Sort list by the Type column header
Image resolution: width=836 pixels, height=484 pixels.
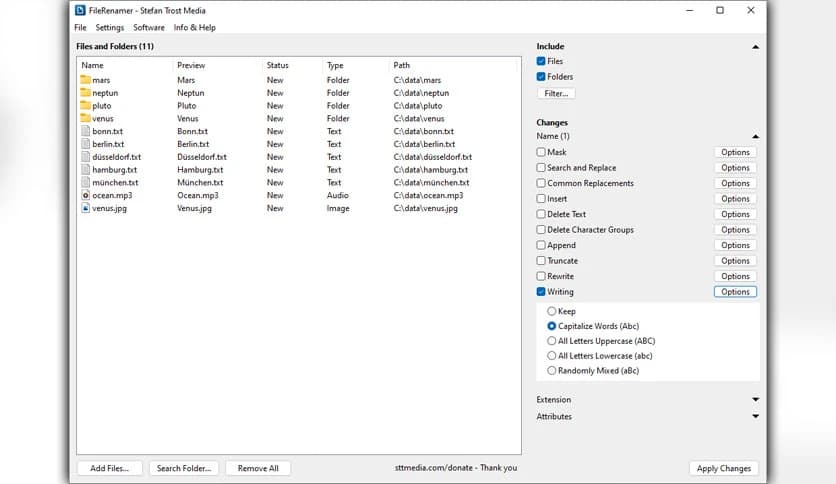(335, 65)
